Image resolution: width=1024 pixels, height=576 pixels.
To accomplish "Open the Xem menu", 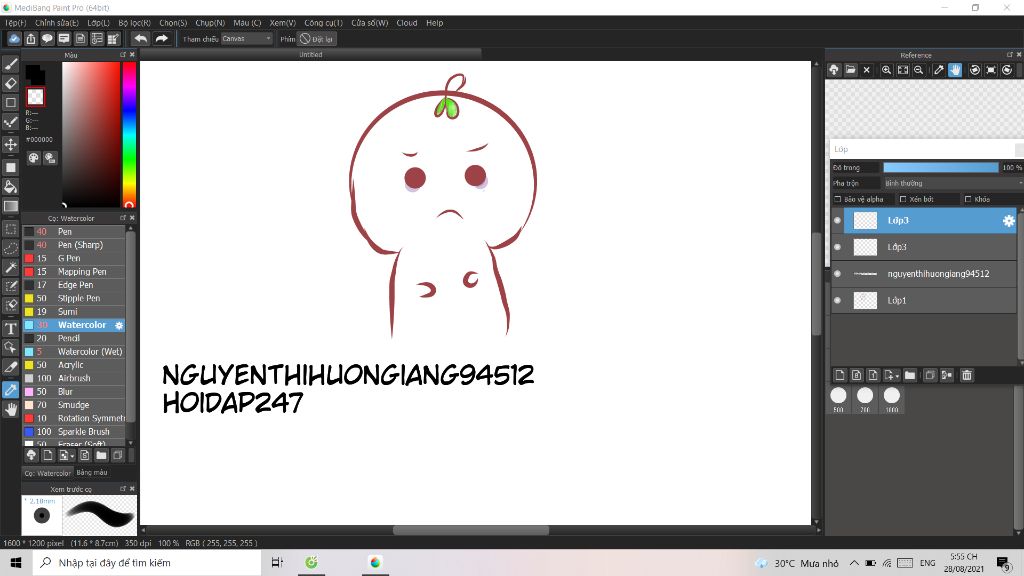I will coord(283,23).
